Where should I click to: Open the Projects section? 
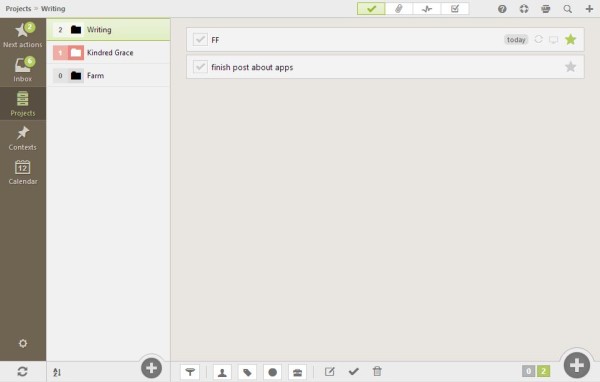(x=23, y=103)
